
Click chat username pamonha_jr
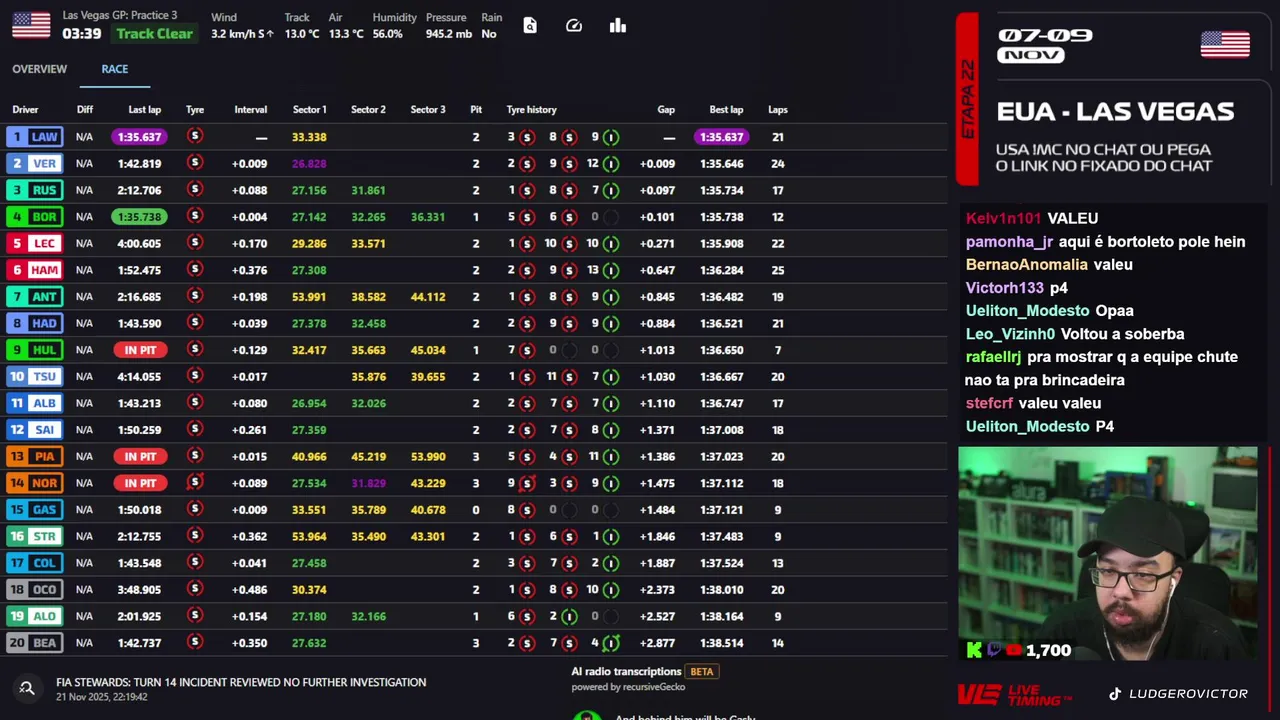click(x=1010, y=241)
